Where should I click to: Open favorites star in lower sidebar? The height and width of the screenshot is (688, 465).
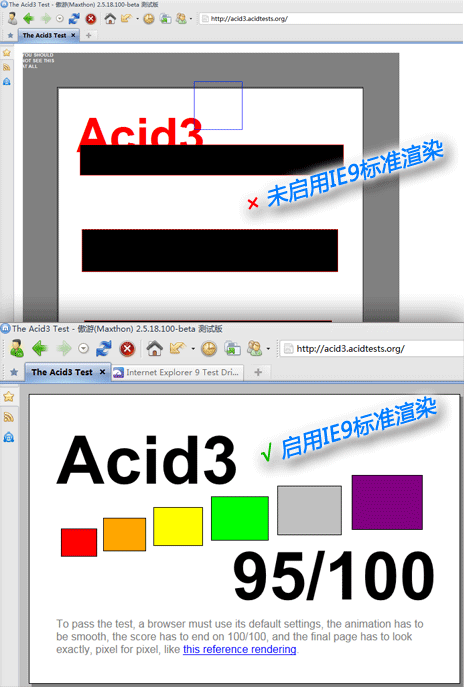pos(9,397)
